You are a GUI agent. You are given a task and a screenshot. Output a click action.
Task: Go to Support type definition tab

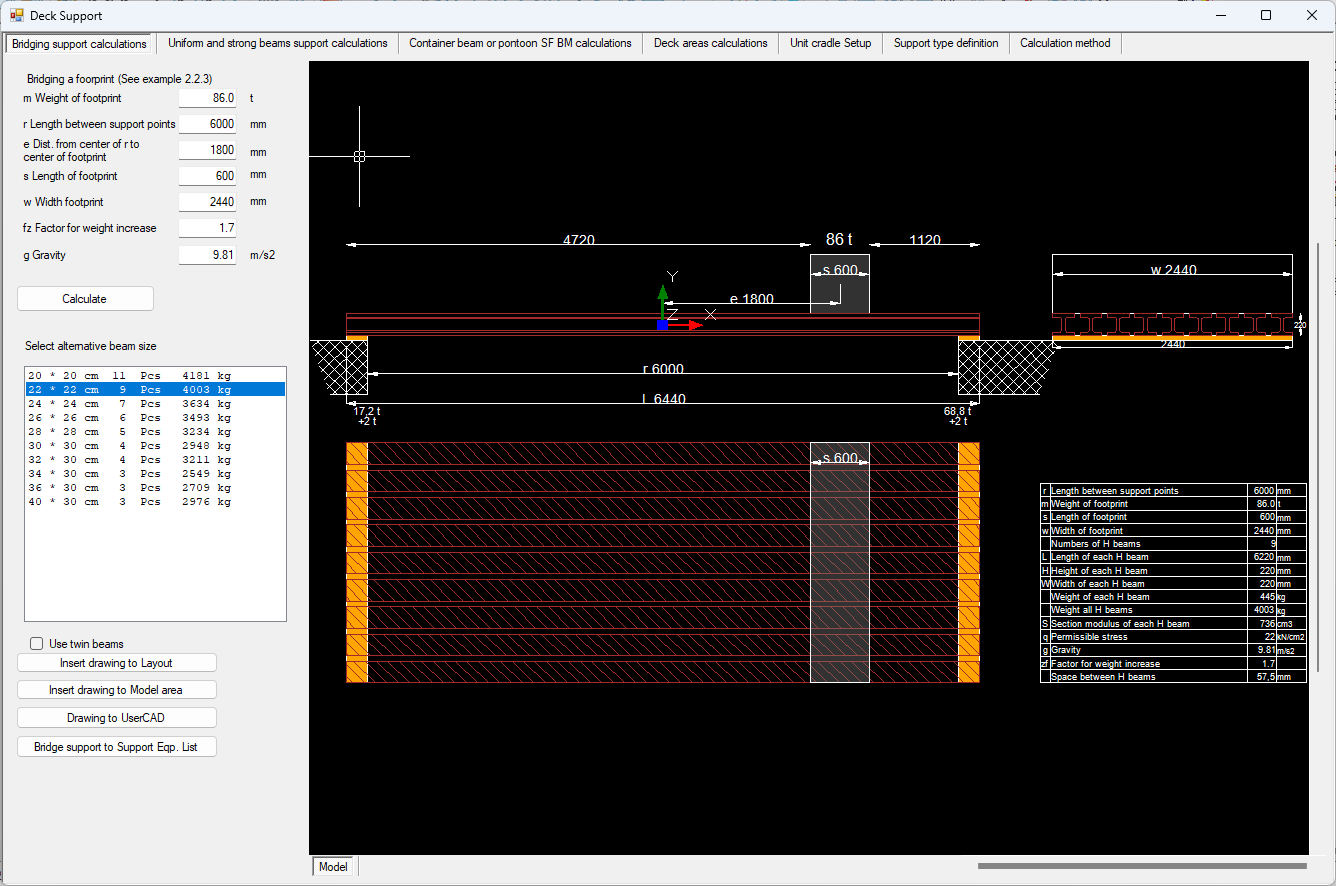pyautogui.click(x=946, y=43)
